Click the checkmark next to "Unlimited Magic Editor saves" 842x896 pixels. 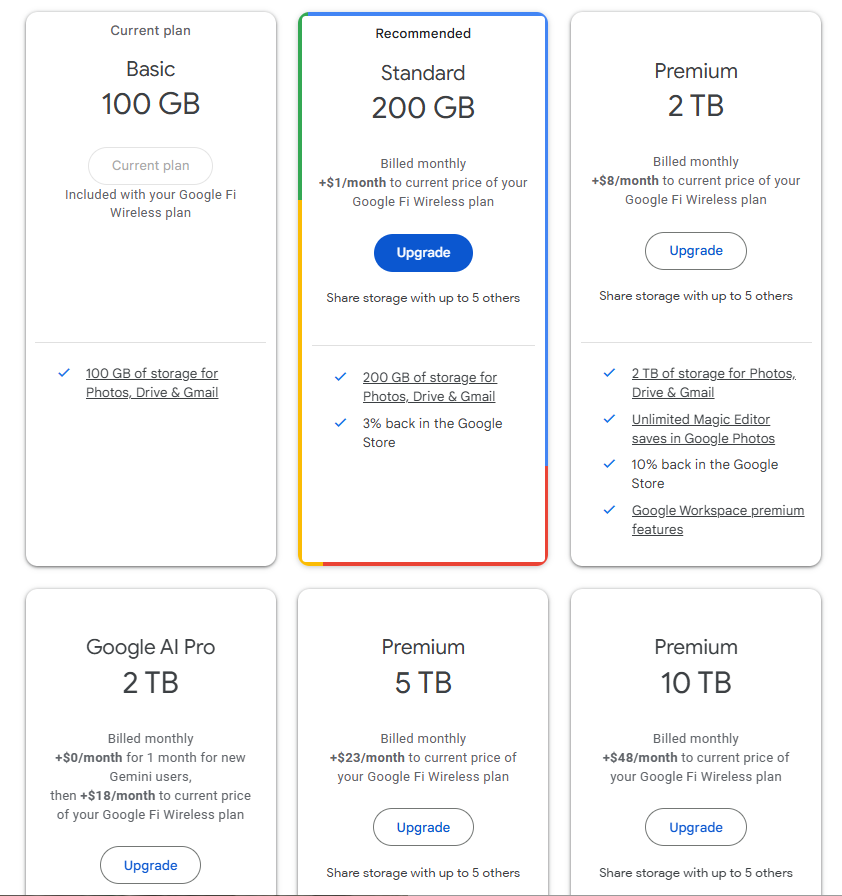tap(609, 419)
